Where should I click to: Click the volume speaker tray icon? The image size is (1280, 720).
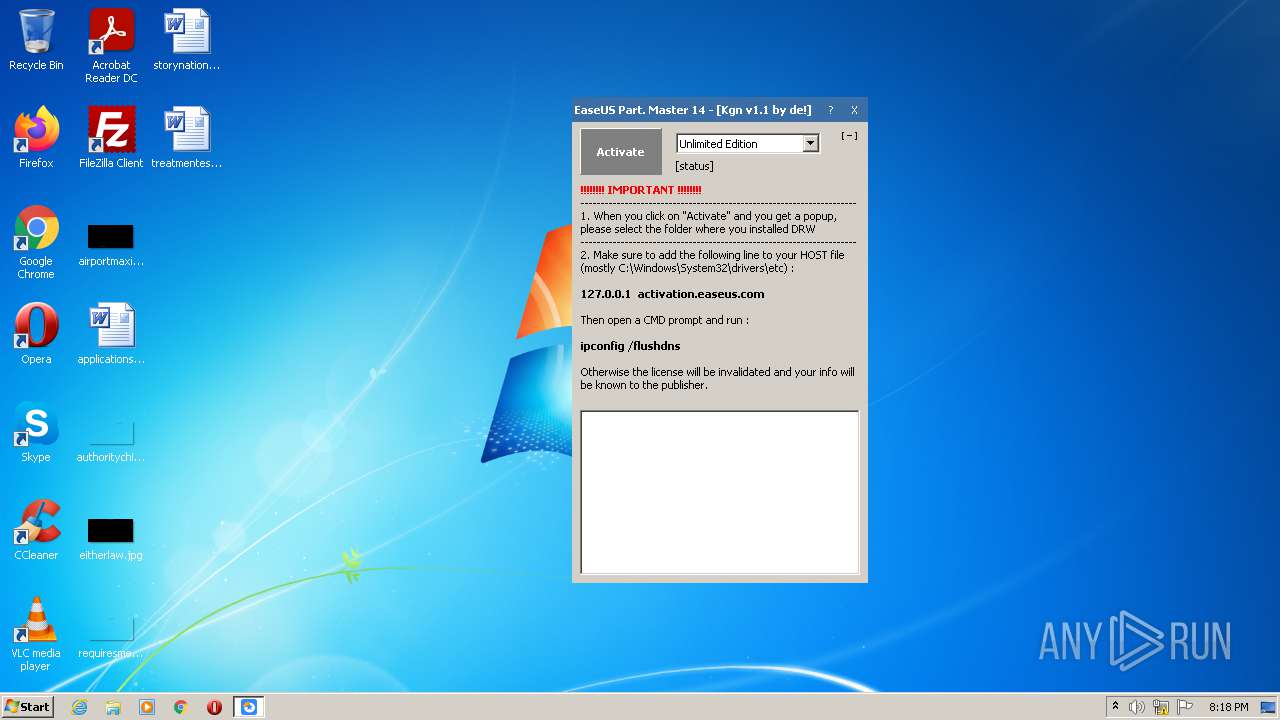[x=1137, y=707]
